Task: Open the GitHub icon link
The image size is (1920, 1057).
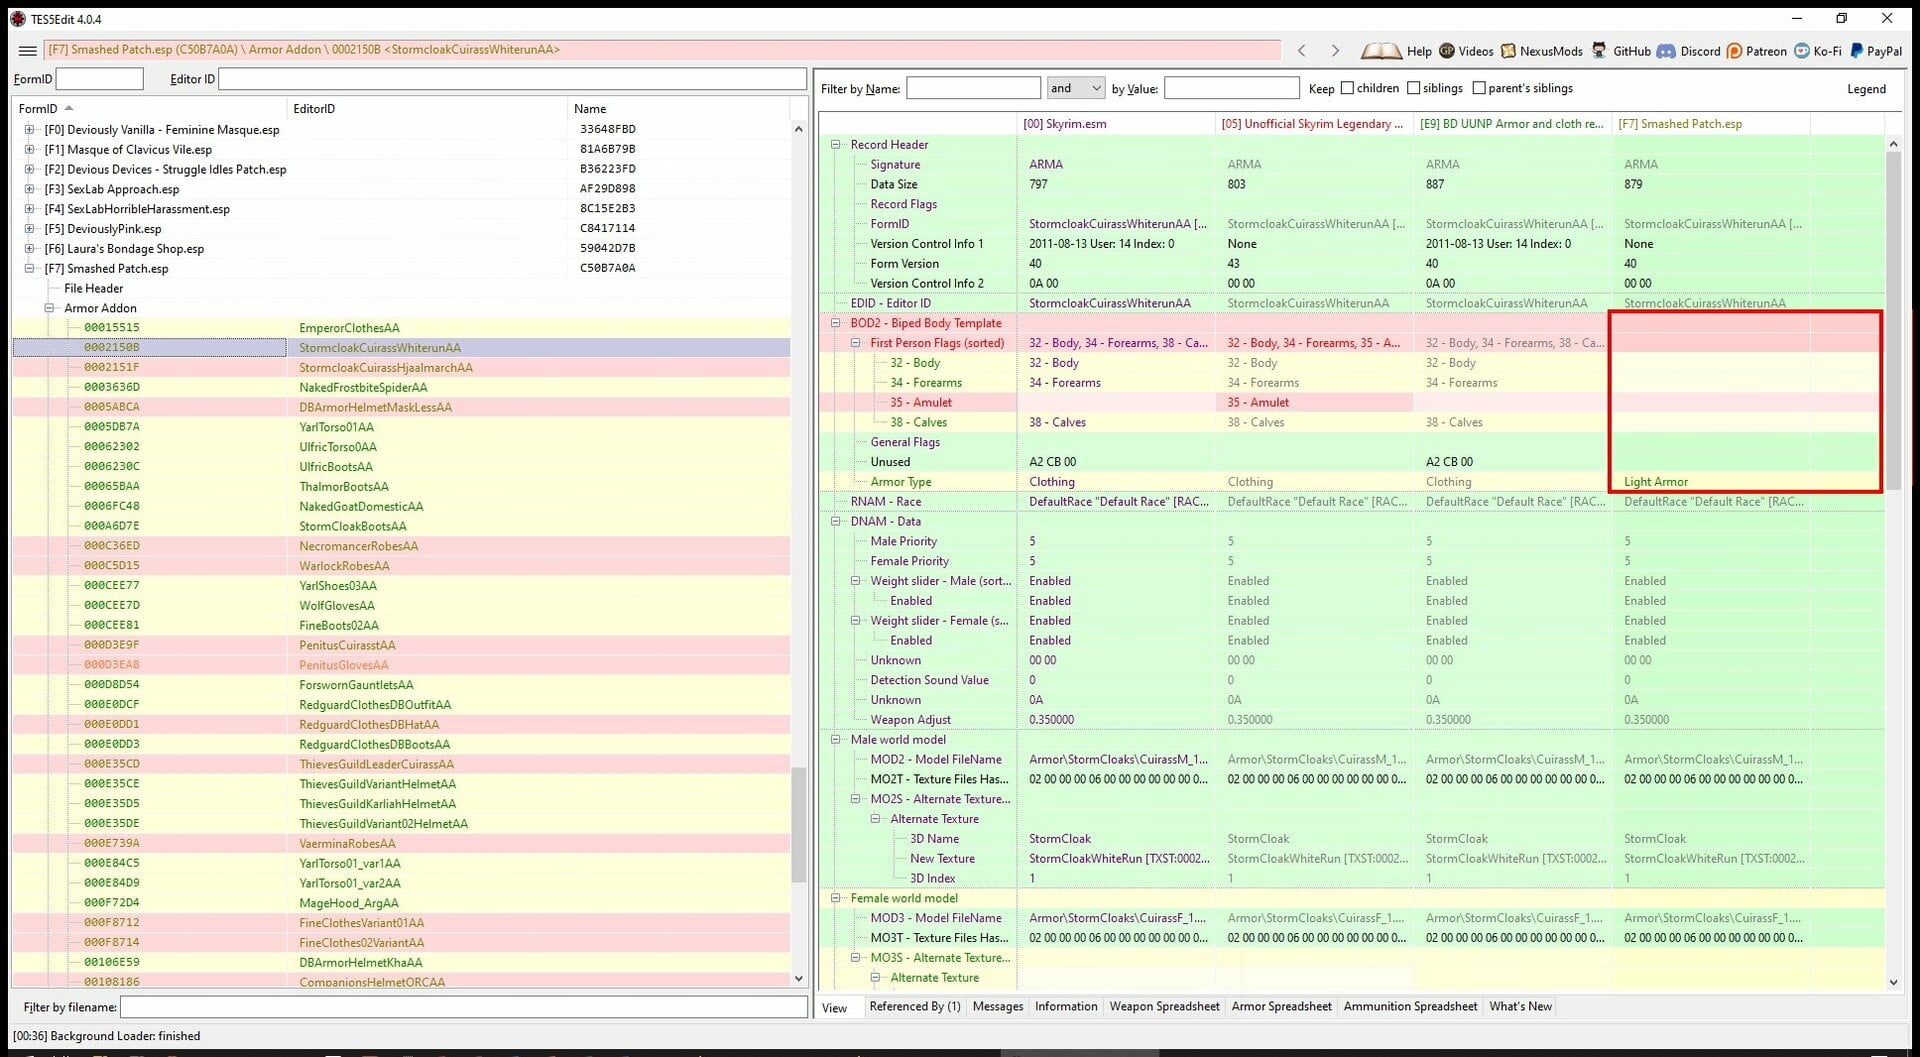Action: pos(1600,51)
